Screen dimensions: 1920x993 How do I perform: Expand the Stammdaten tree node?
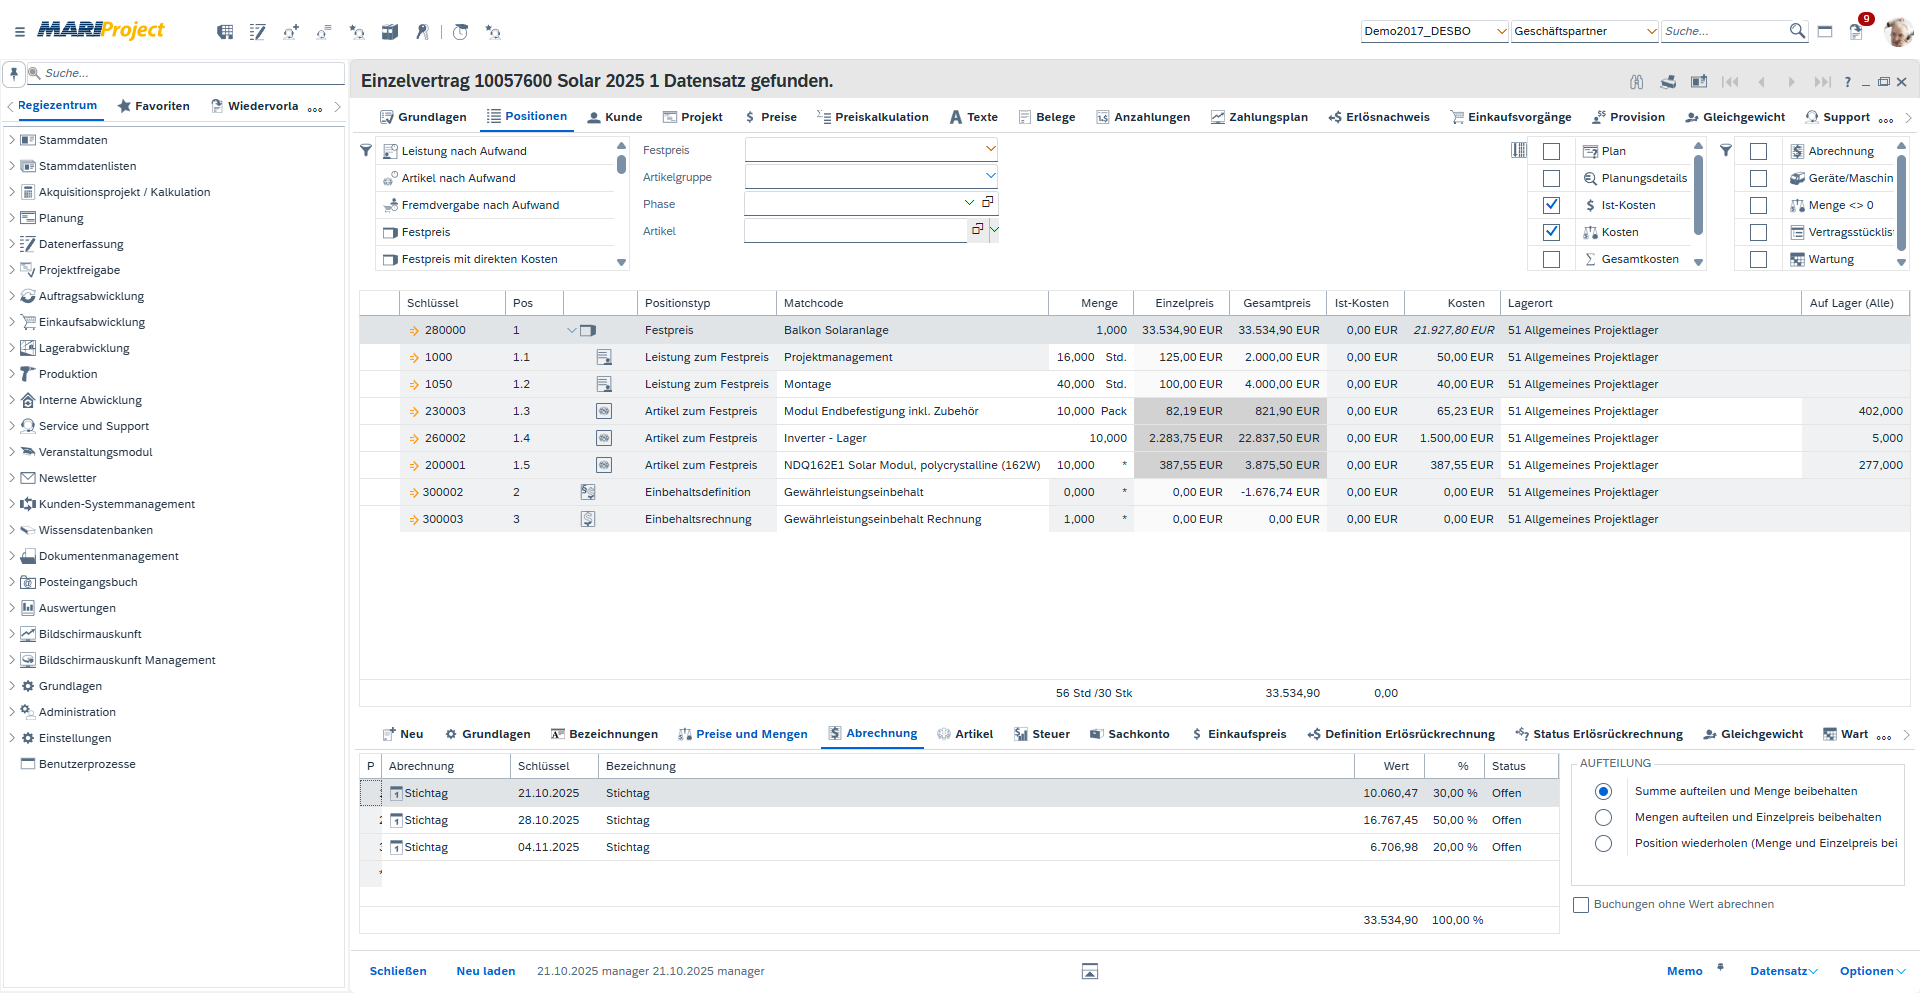pyautogui.click(x=12, y=140)
